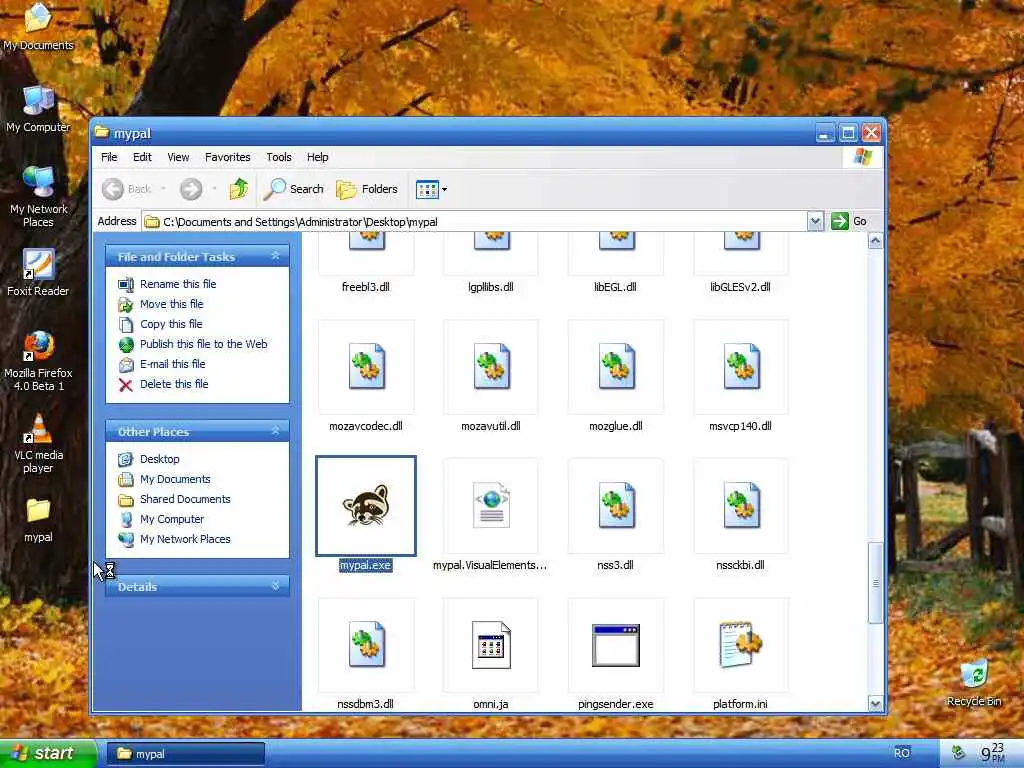This screenshot has width=1024, height=768.
Task: Click the scrollbar up arrow
Action: tap(875, 242)
